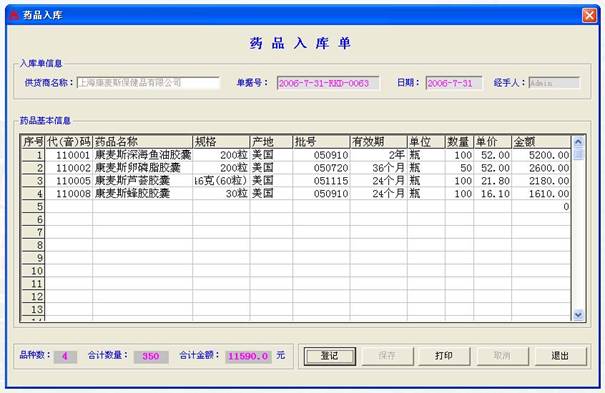Click the 经手人 field showing Admin
605x393 pixels.
(554, 83)
